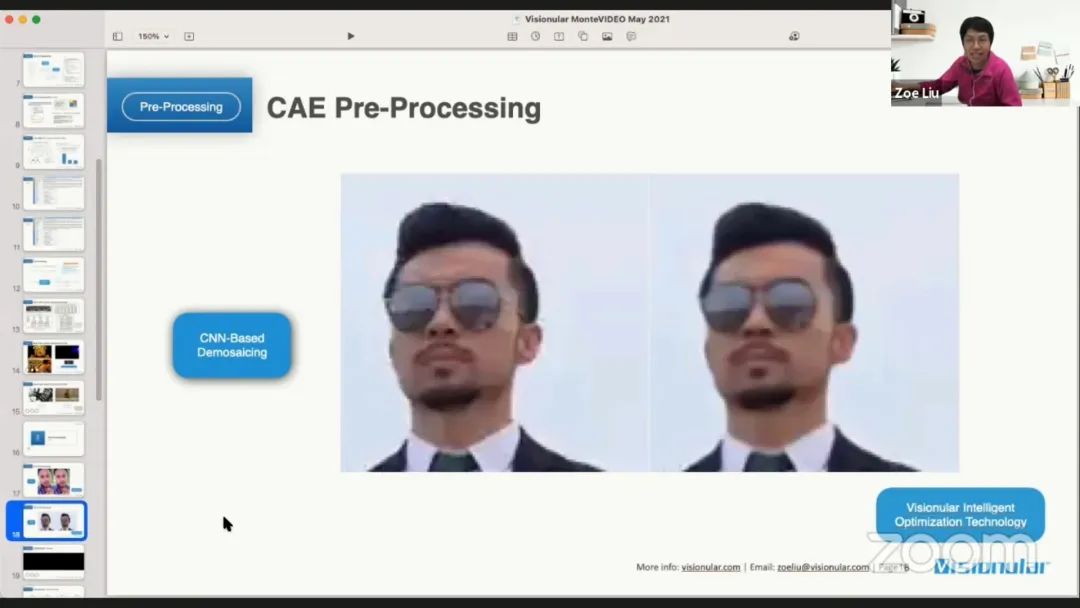Play the slideshow
The height and width of the screenshot is (608, 1080).
point(351,36)
